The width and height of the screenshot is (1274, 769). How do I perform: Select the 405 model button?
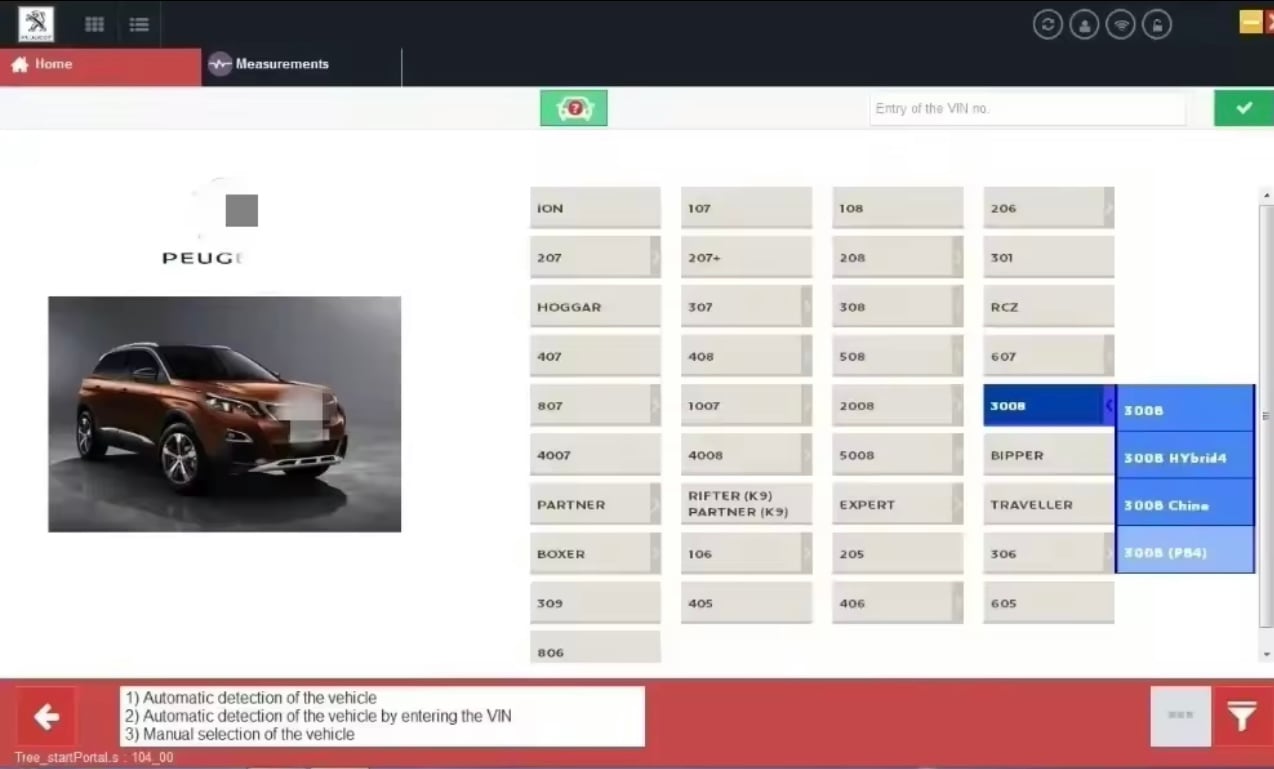point(746,603)
